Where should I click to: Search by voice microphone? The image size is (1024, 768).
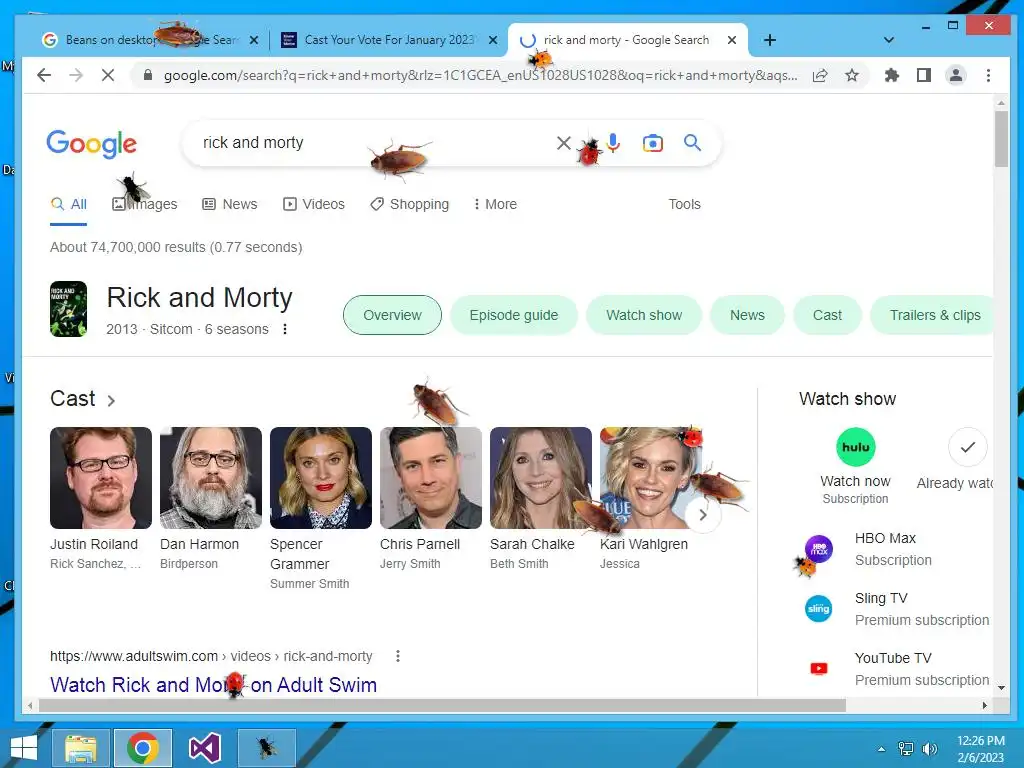coord(613,142)
